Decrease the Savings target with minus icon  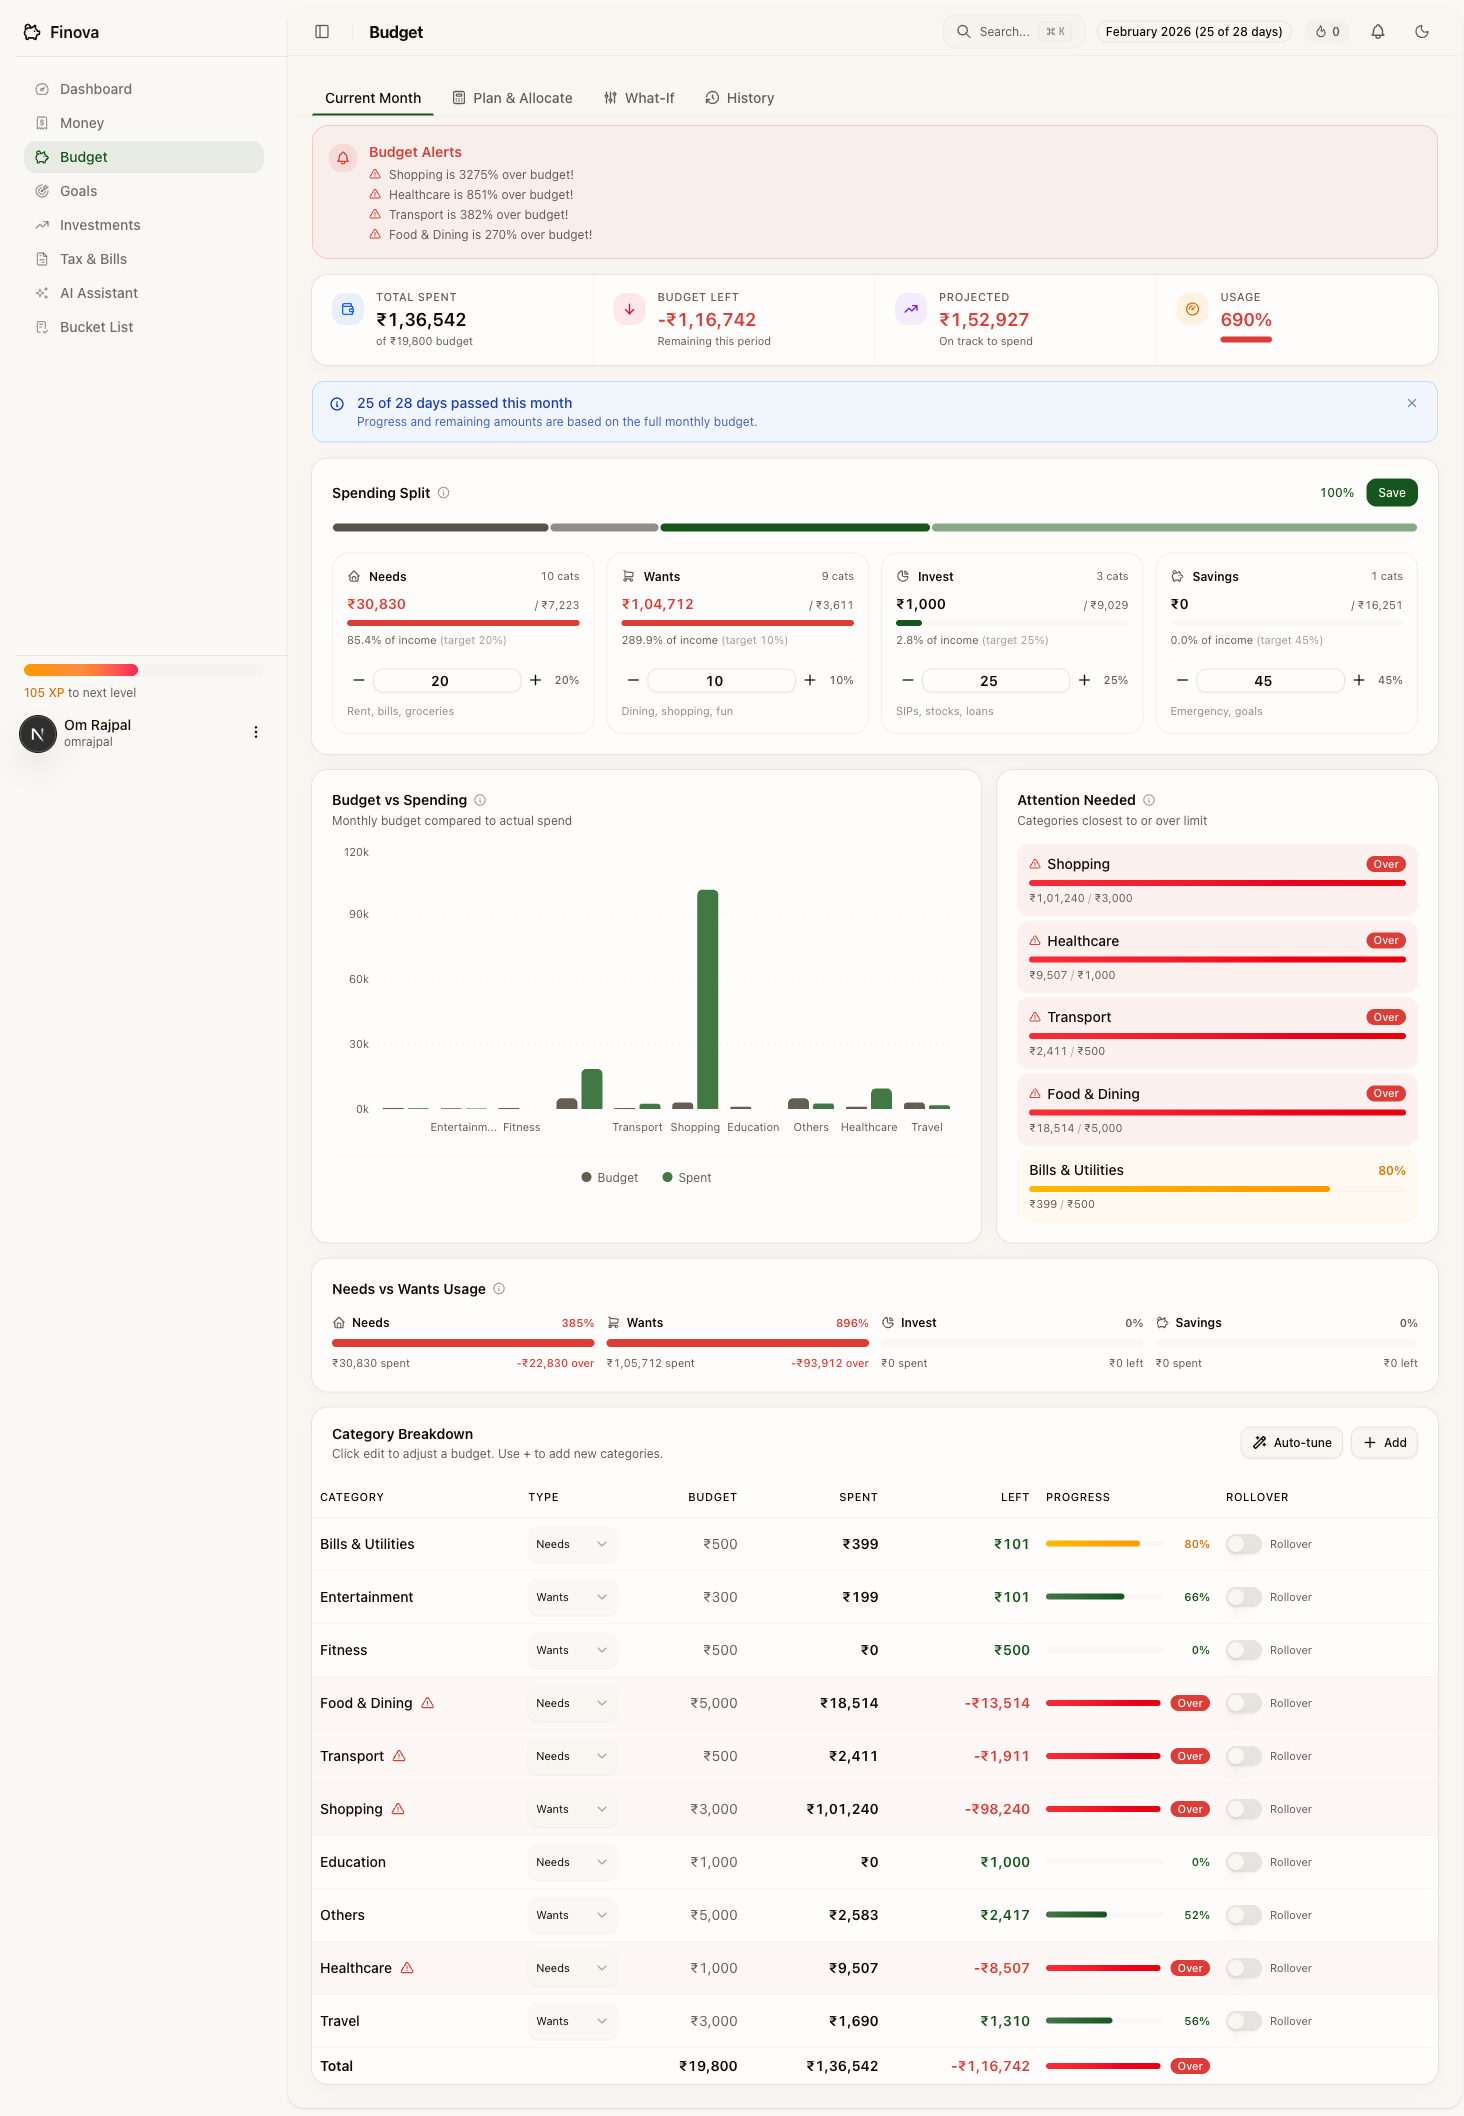pos(1182,680)
